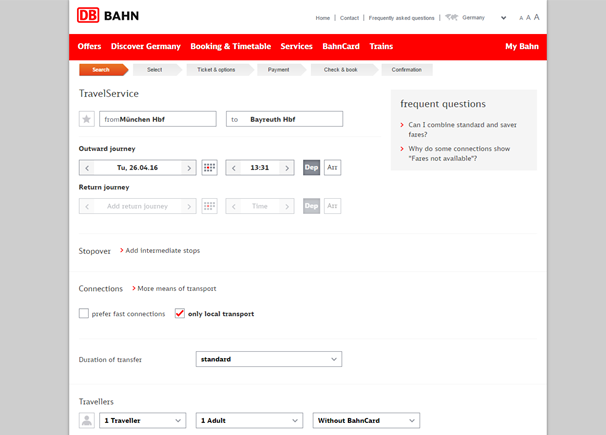Click Add intermediate stops link
This screenshot has height=435, width=606.
tap(162, 251)
